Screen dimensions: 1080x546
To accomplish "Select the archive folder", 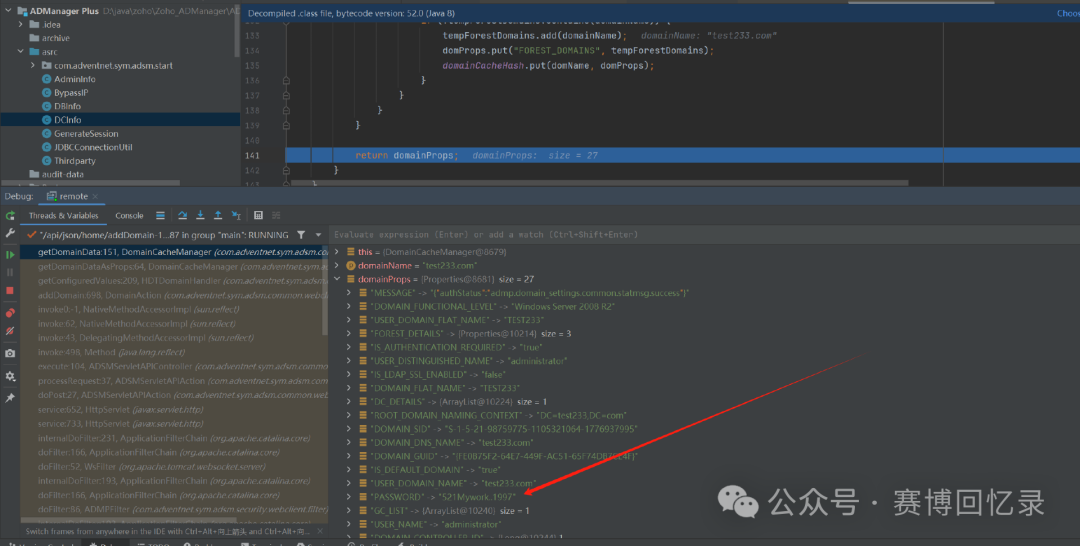I will [x=55, y=38].
